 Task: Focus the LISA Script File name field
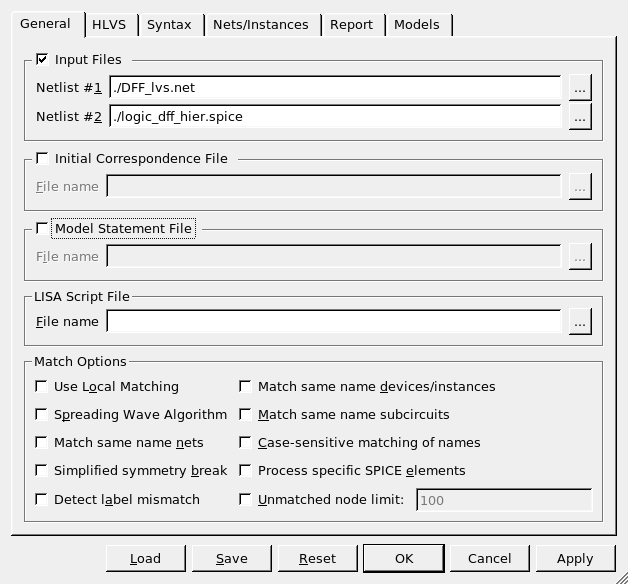click(x=334, y=322)
